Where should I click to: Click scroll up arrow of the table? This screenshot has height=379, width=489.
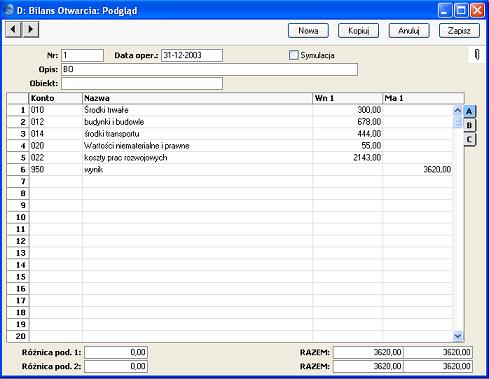(x=458, y=110)
